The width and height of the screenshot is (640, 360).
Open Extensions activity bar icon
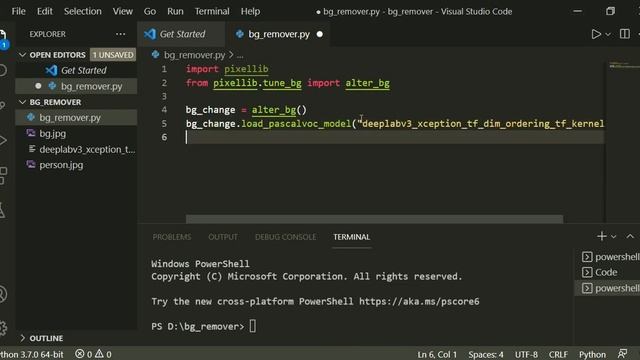3,176
